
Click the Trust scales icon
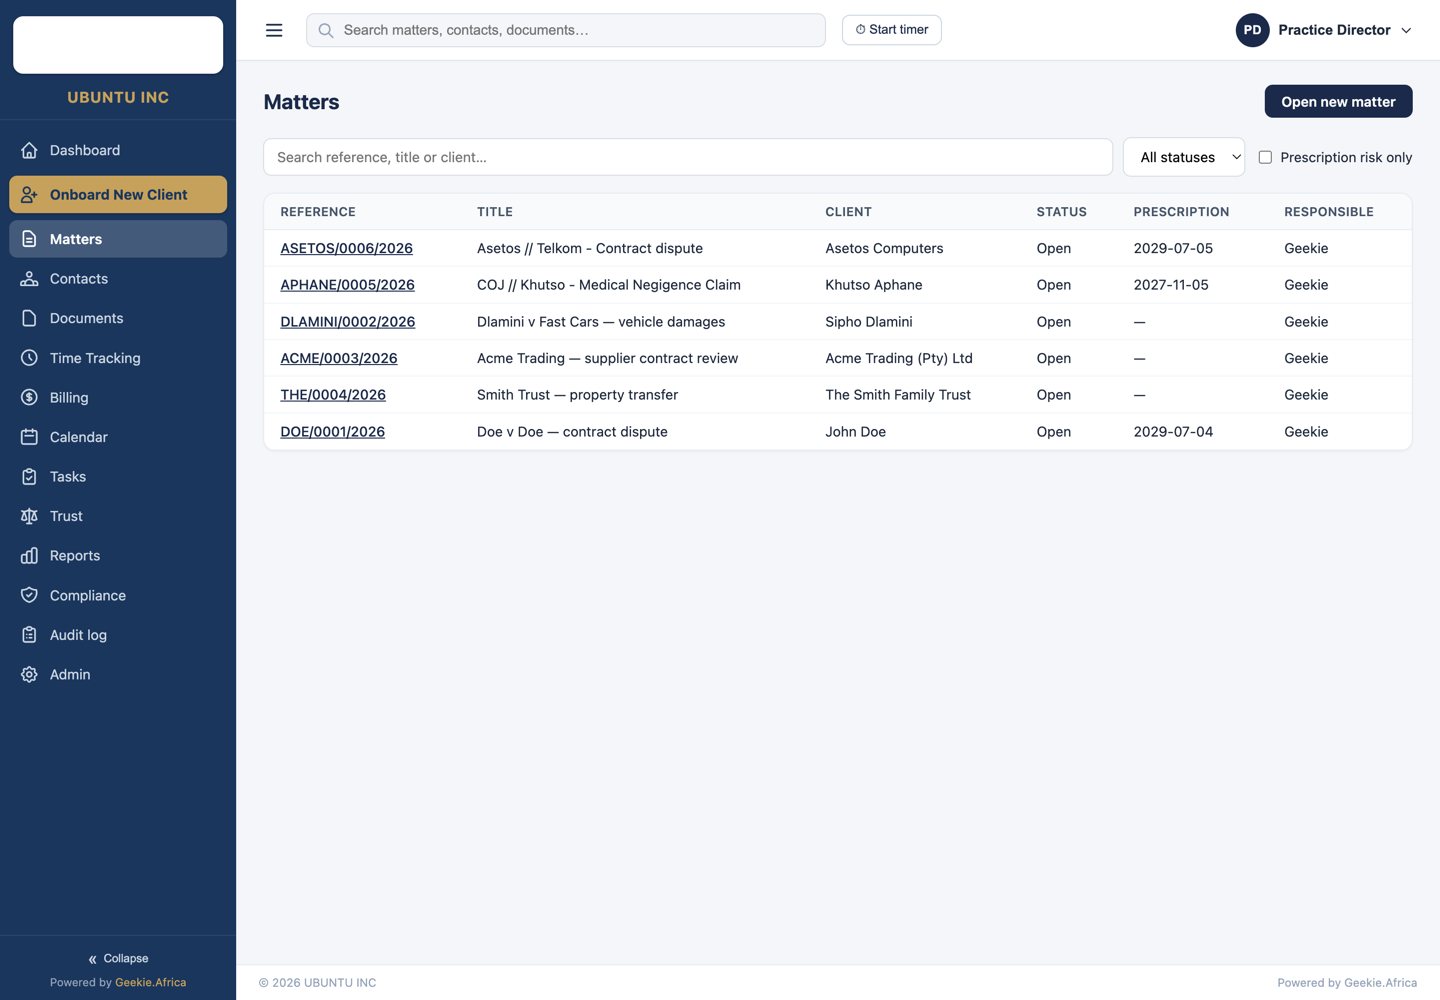(29, 516)
